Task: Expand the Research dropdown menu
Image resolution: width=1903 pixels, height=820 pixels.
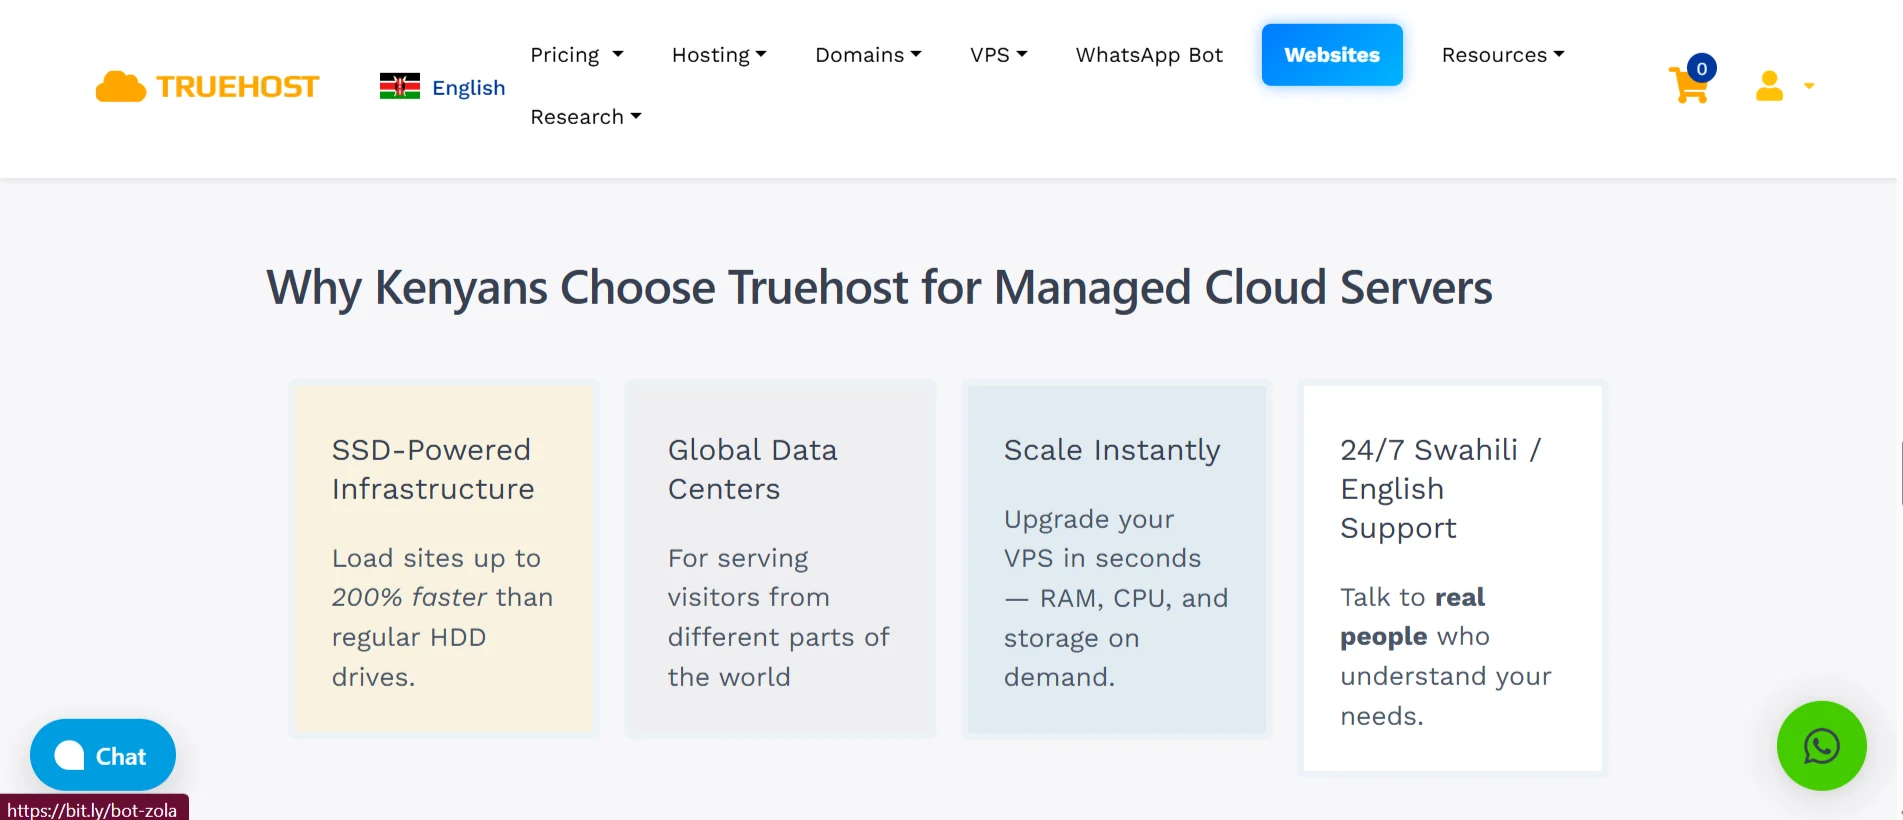Action: [586, 117]
